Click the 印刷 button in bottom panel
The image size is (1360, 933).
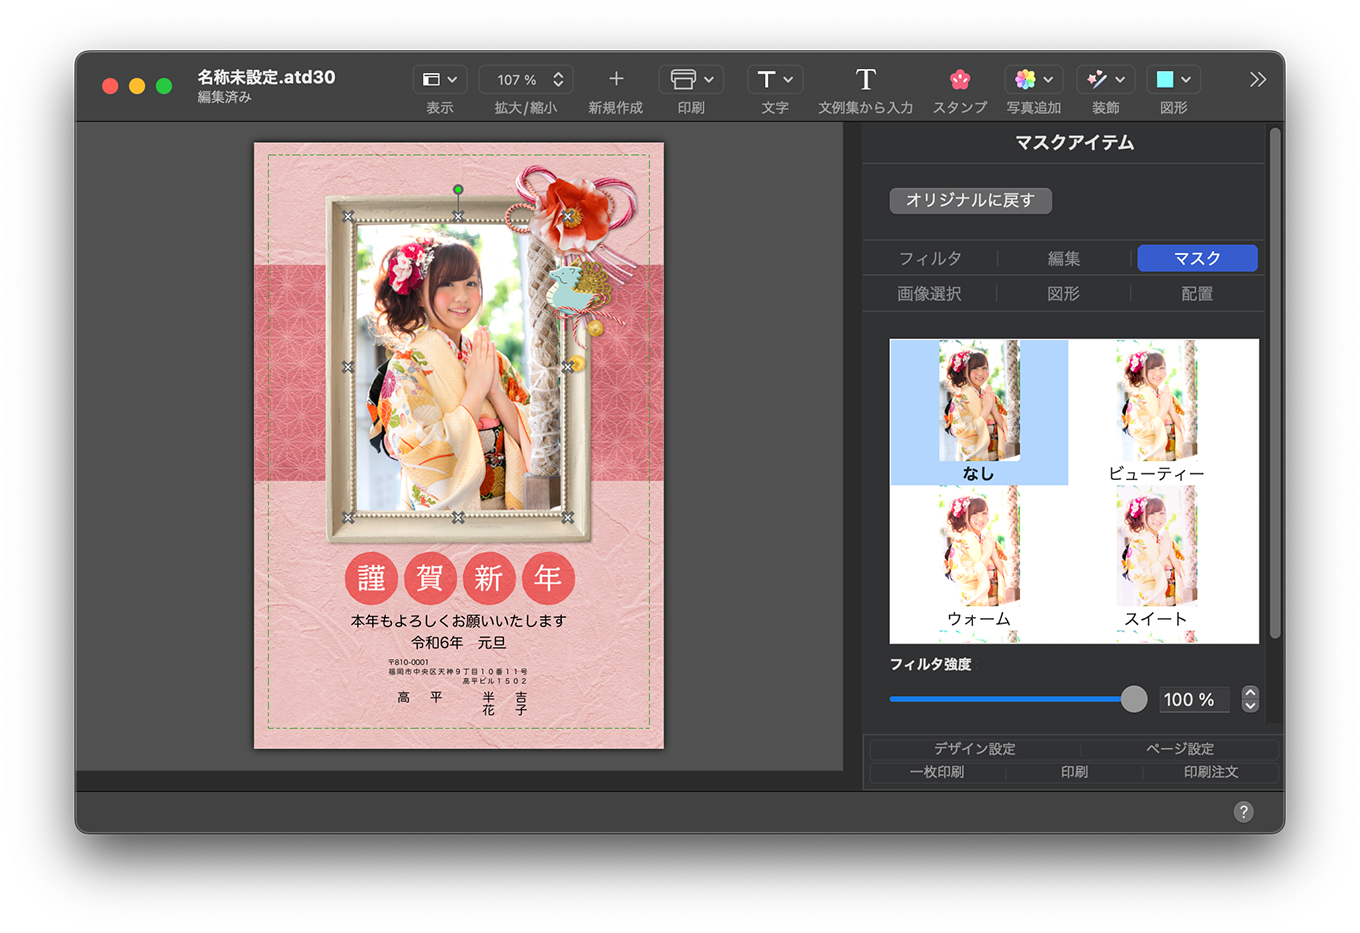coord(1074,772)
